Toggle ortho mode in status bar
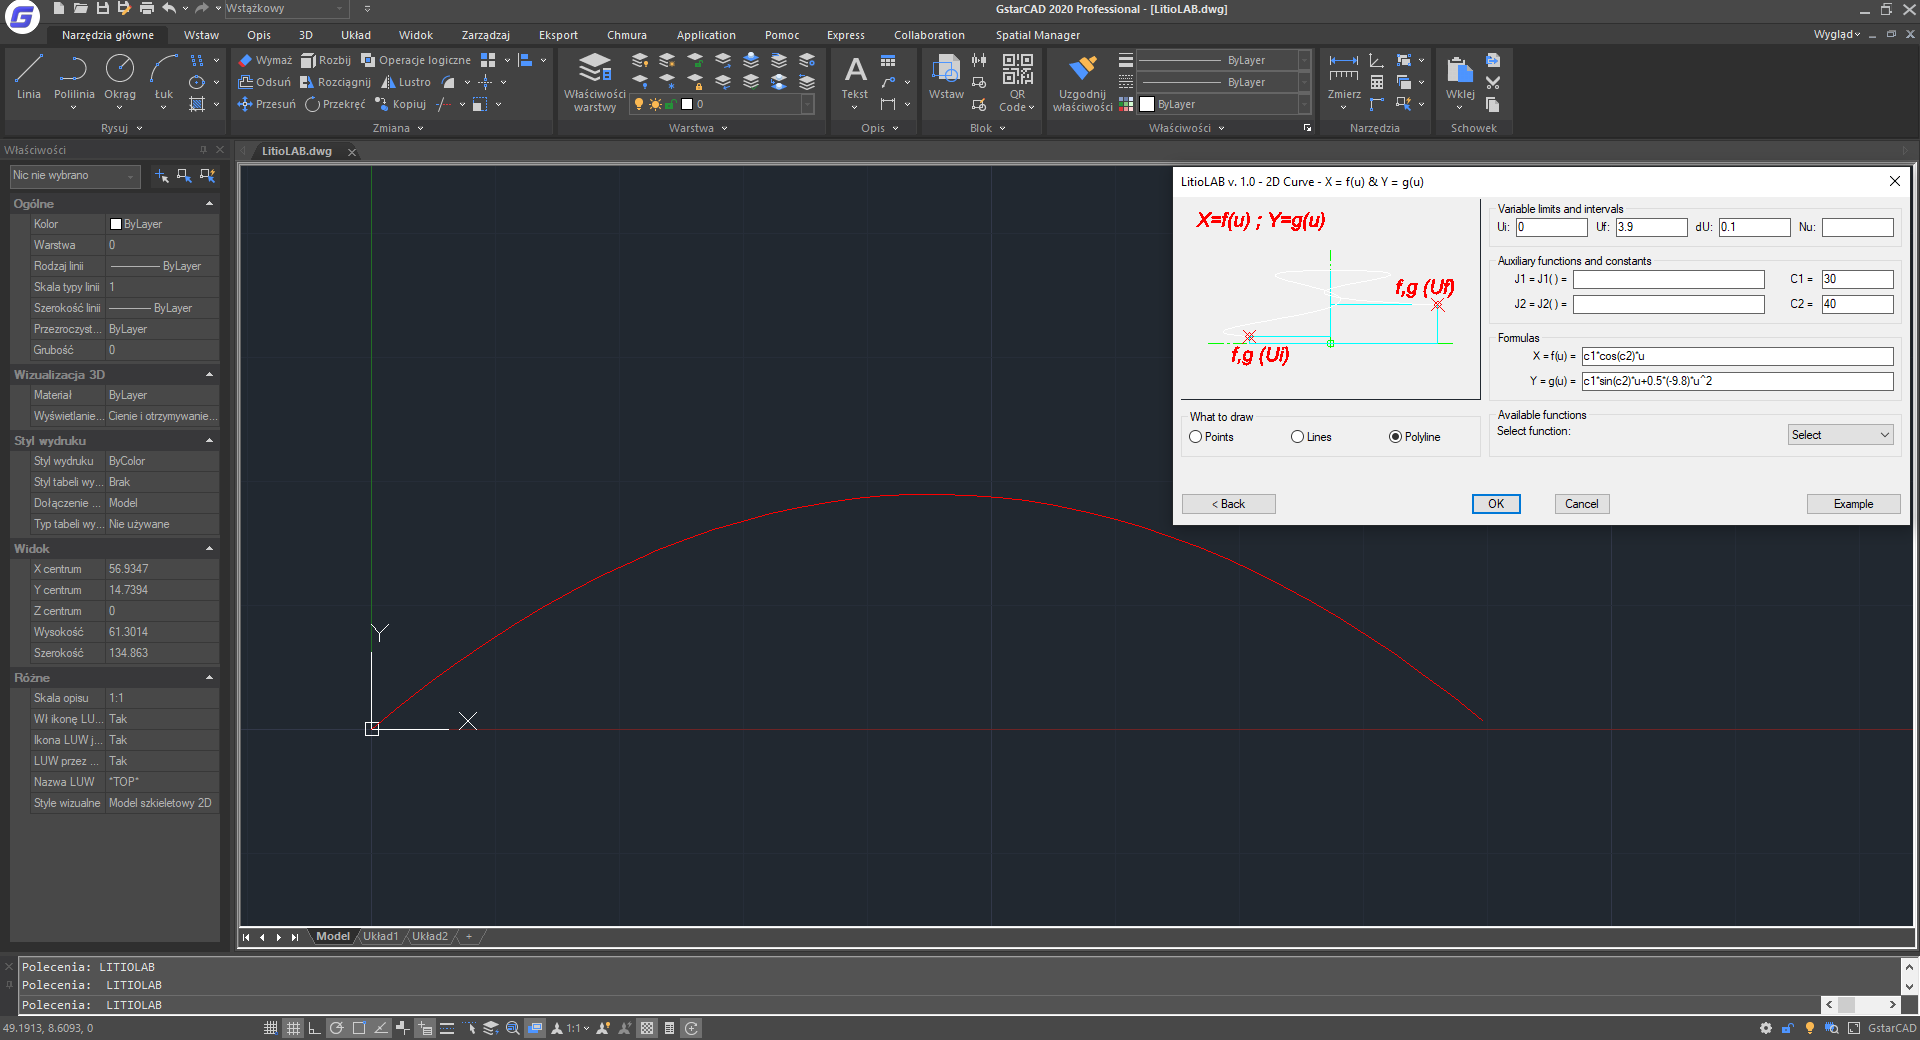The image size is (1920, 1040). [314, 1028]
